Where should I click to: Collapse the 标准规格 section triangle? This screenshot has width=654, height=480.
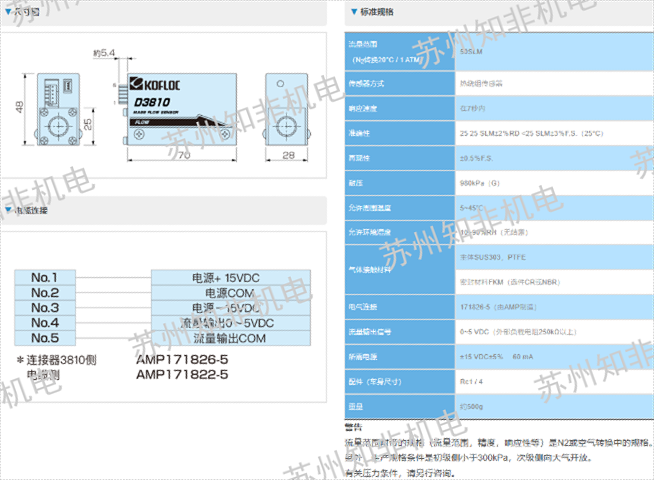[354, 11]
